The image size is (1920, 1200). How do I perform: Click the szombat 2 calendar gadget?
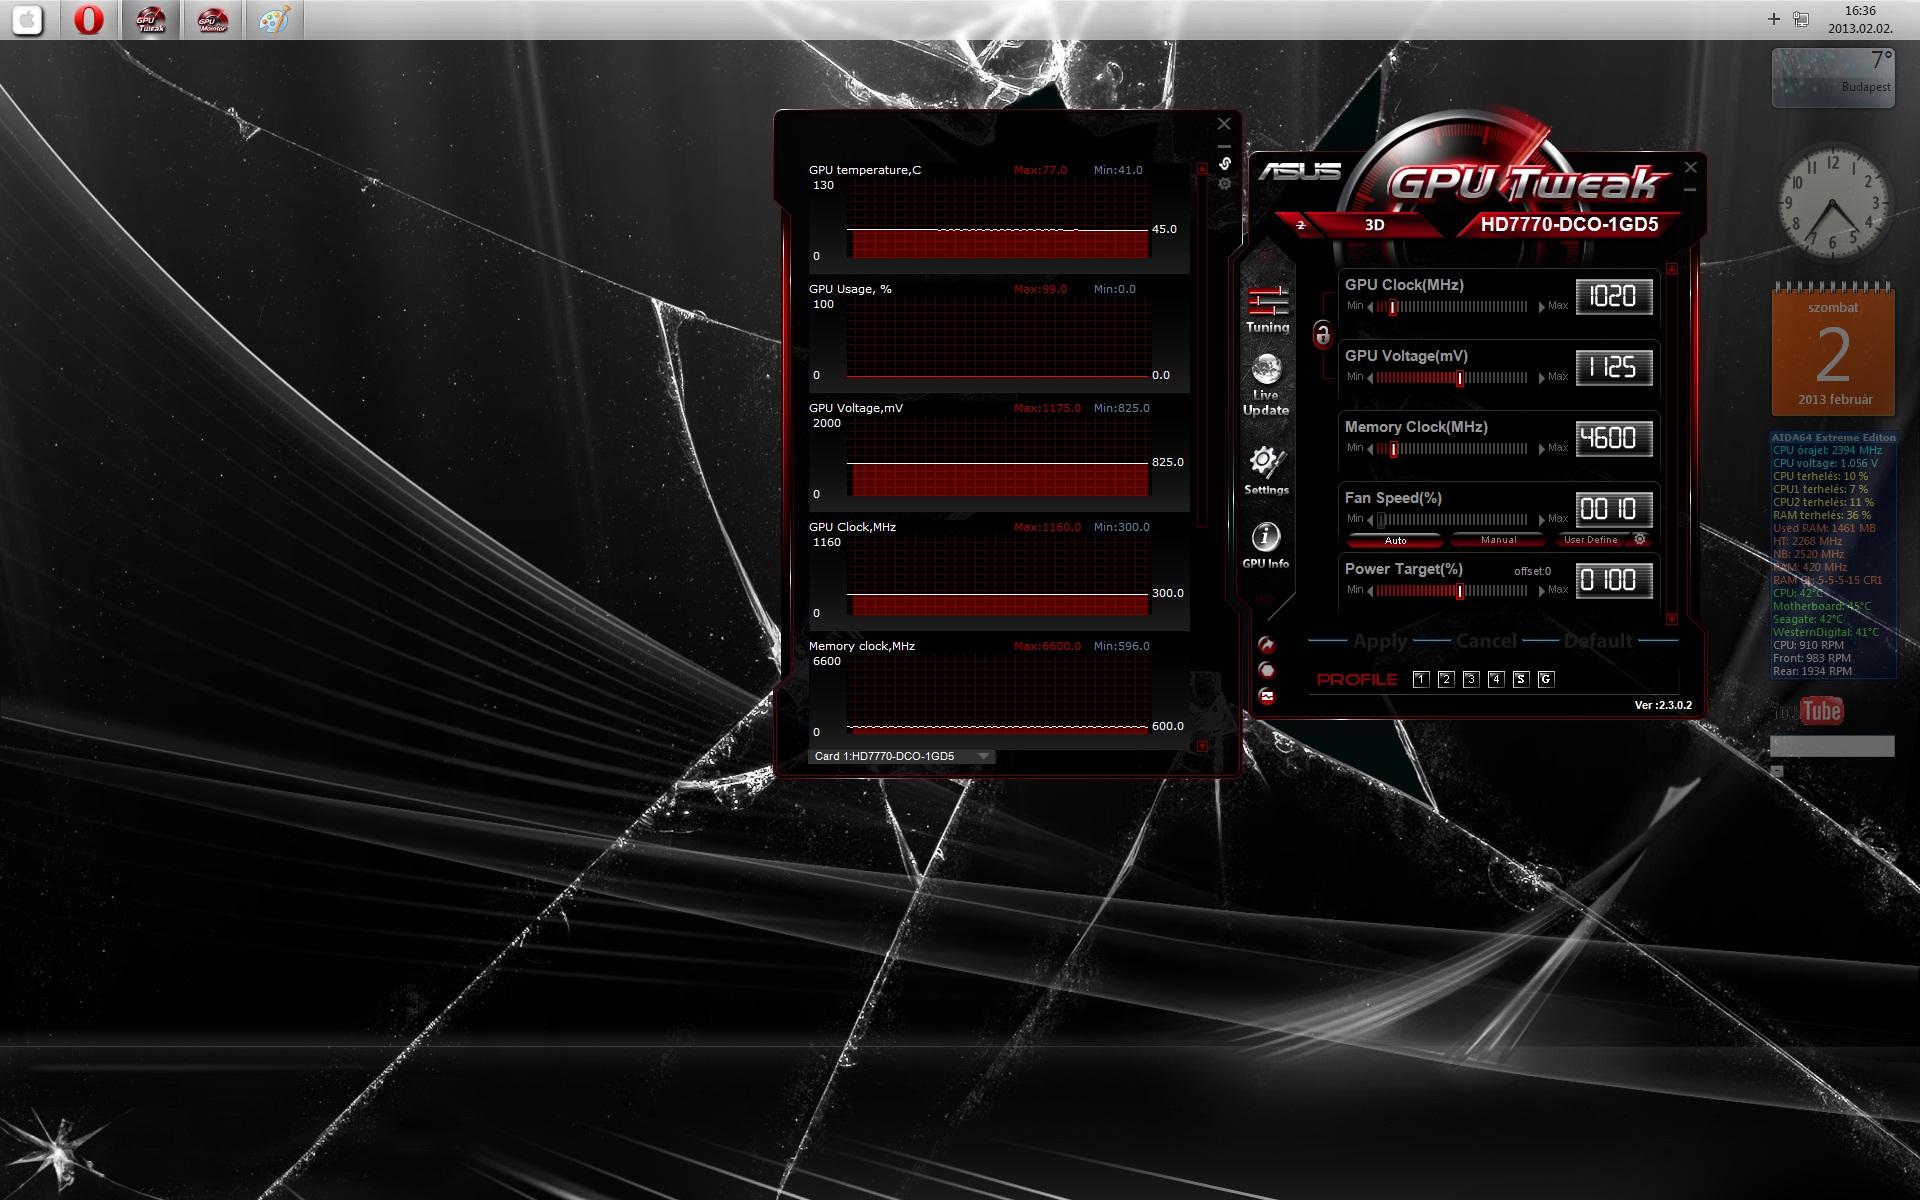[1833, 349]
